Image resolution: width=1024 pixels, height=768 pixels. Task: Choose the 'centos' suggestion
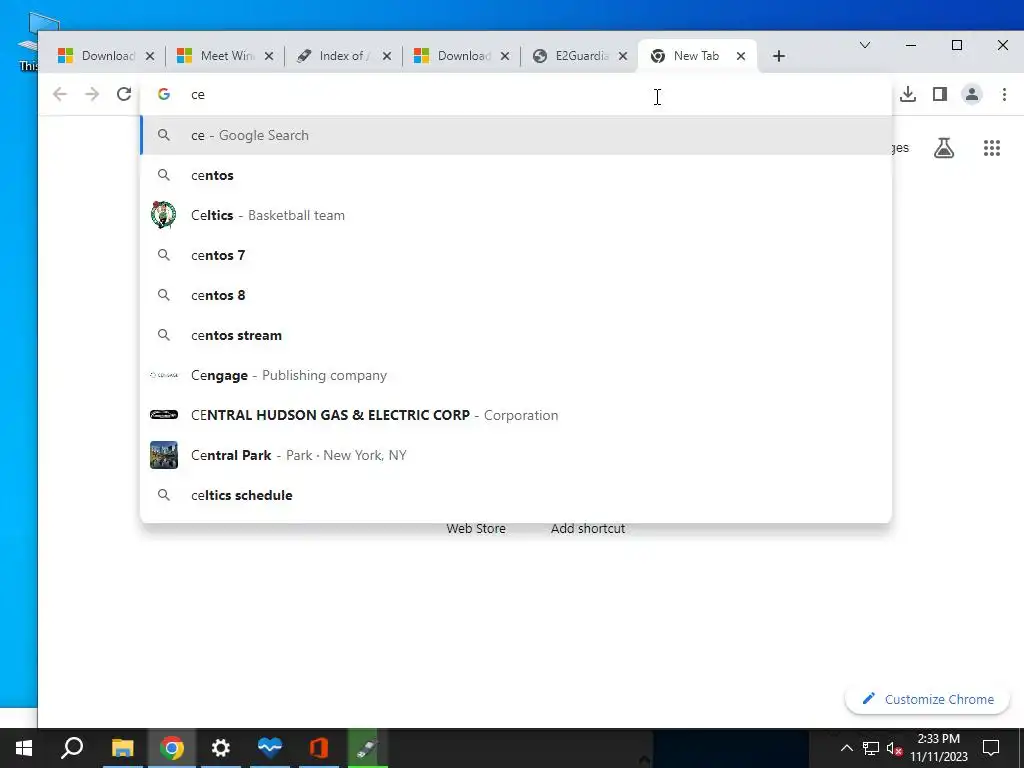(516, 175)
